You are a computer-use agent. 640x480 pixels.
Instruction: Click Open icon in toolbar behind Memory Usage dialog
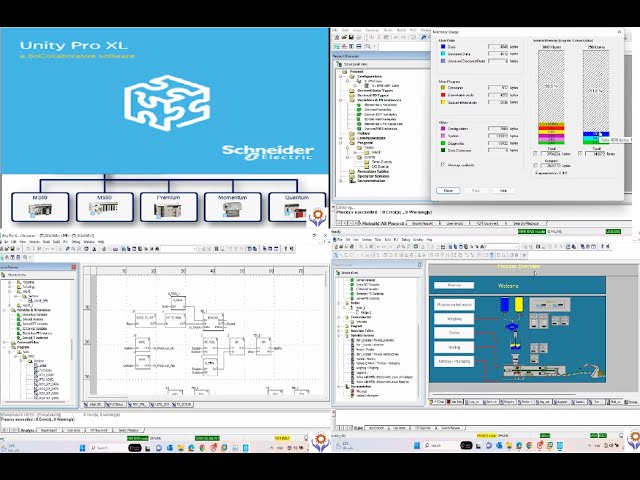(344, 37)
